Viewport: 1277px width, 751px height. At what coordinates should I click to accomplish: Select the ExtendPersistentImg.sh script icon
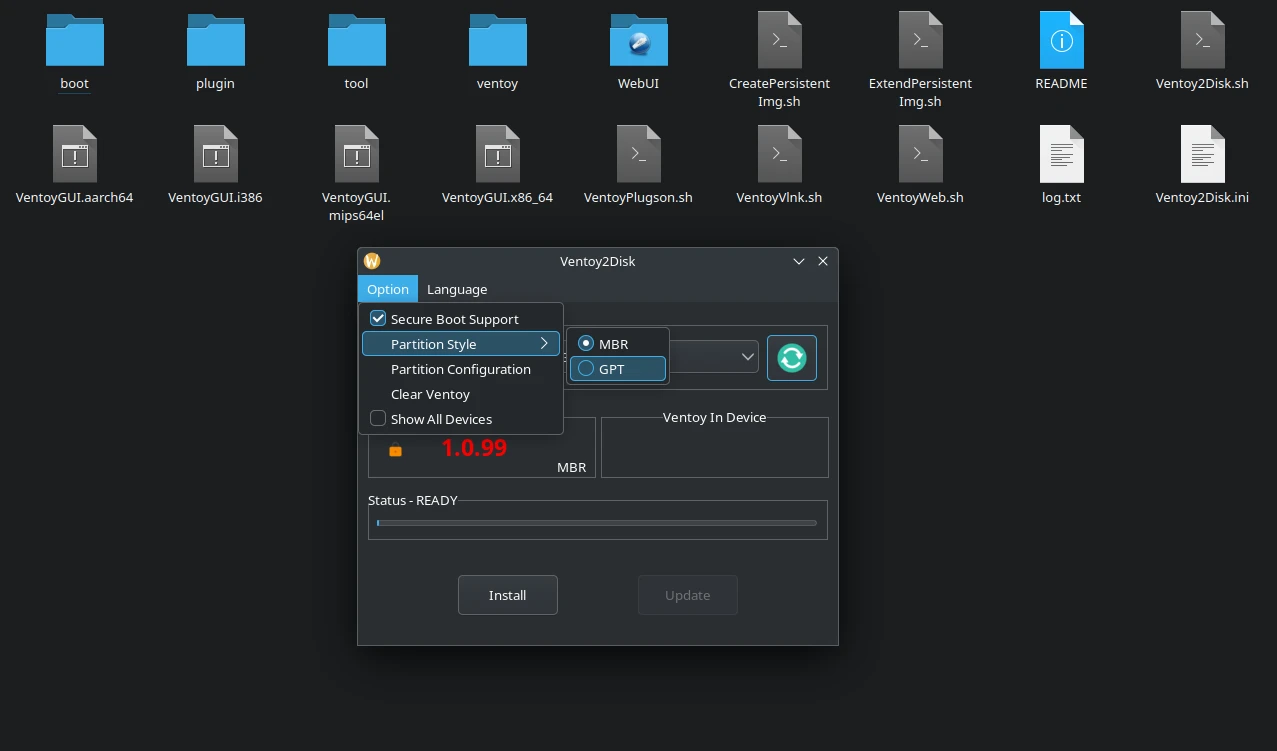click(921, 40)
